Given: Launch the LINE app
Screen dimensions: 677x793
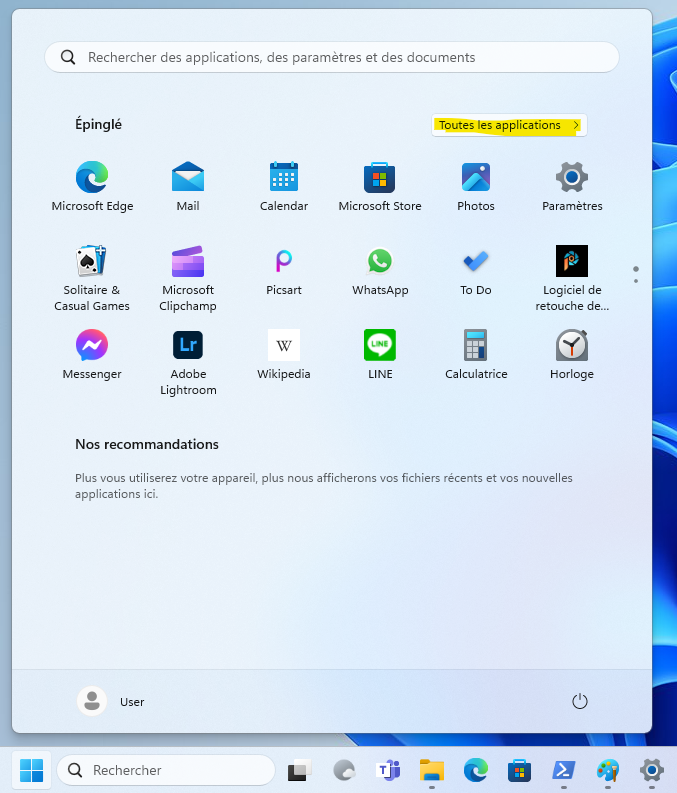Looking at the screenshot, I should tap(380, 355).
